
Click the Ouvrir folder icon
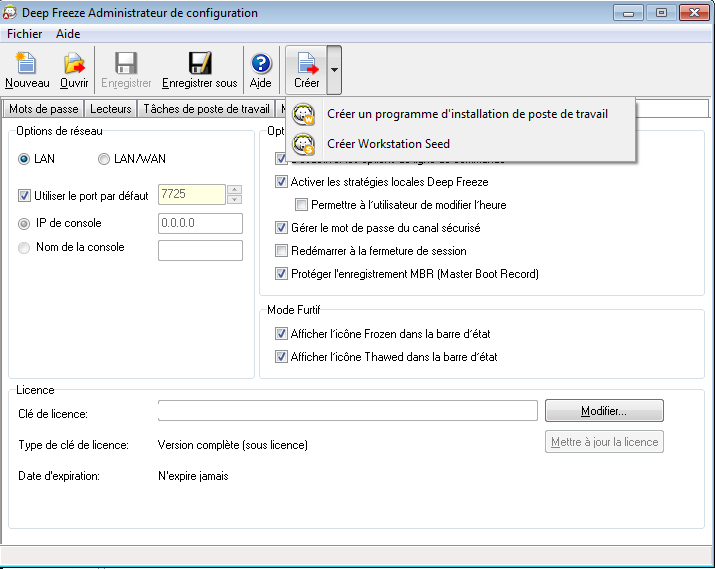click(74, 63)
